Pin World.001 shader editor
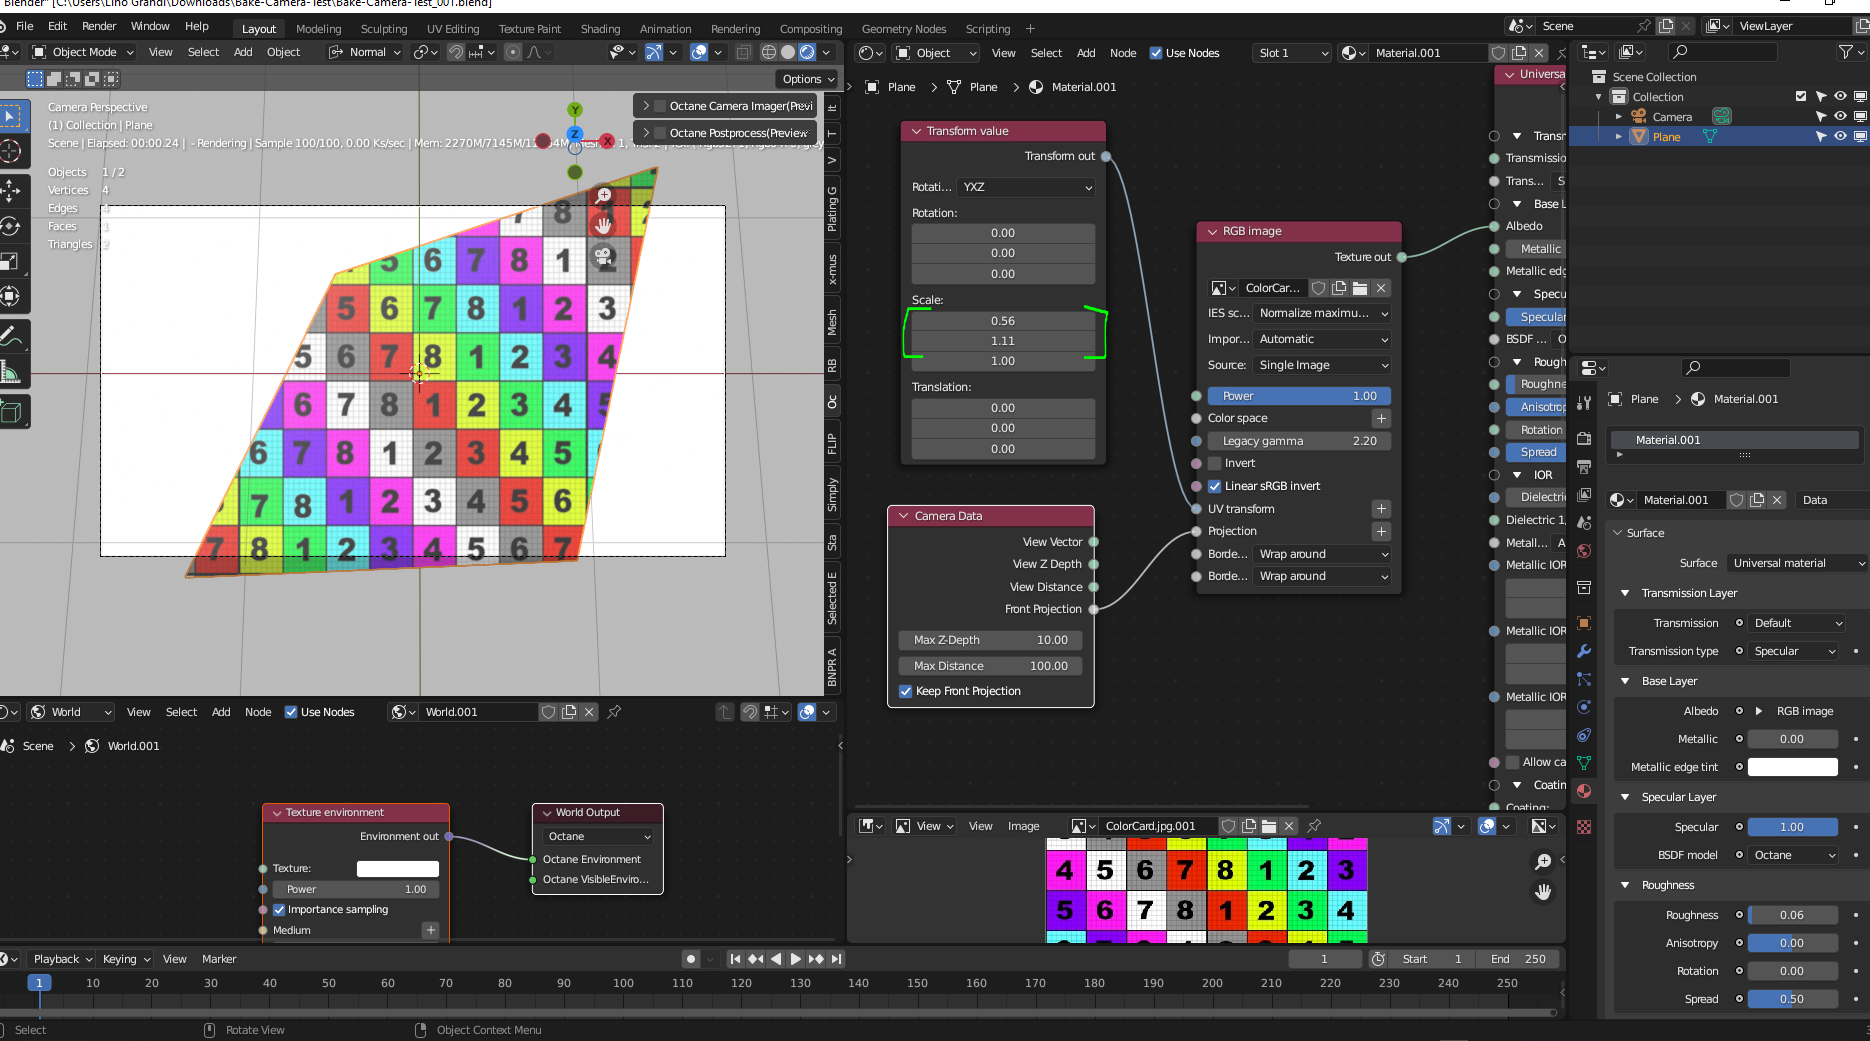The width and height of the screenshot is (1870, 1041). click(x=614, y=712)
